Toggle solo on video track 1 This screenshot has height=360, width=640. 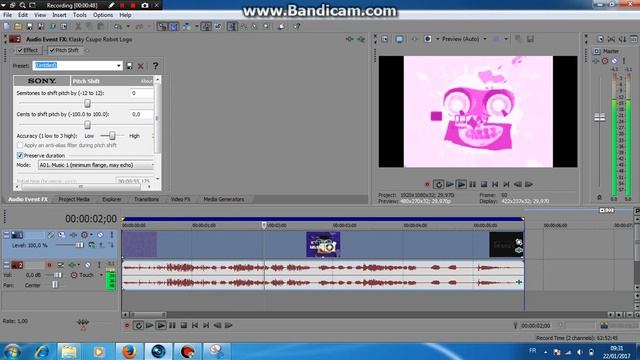pos(111,235)
